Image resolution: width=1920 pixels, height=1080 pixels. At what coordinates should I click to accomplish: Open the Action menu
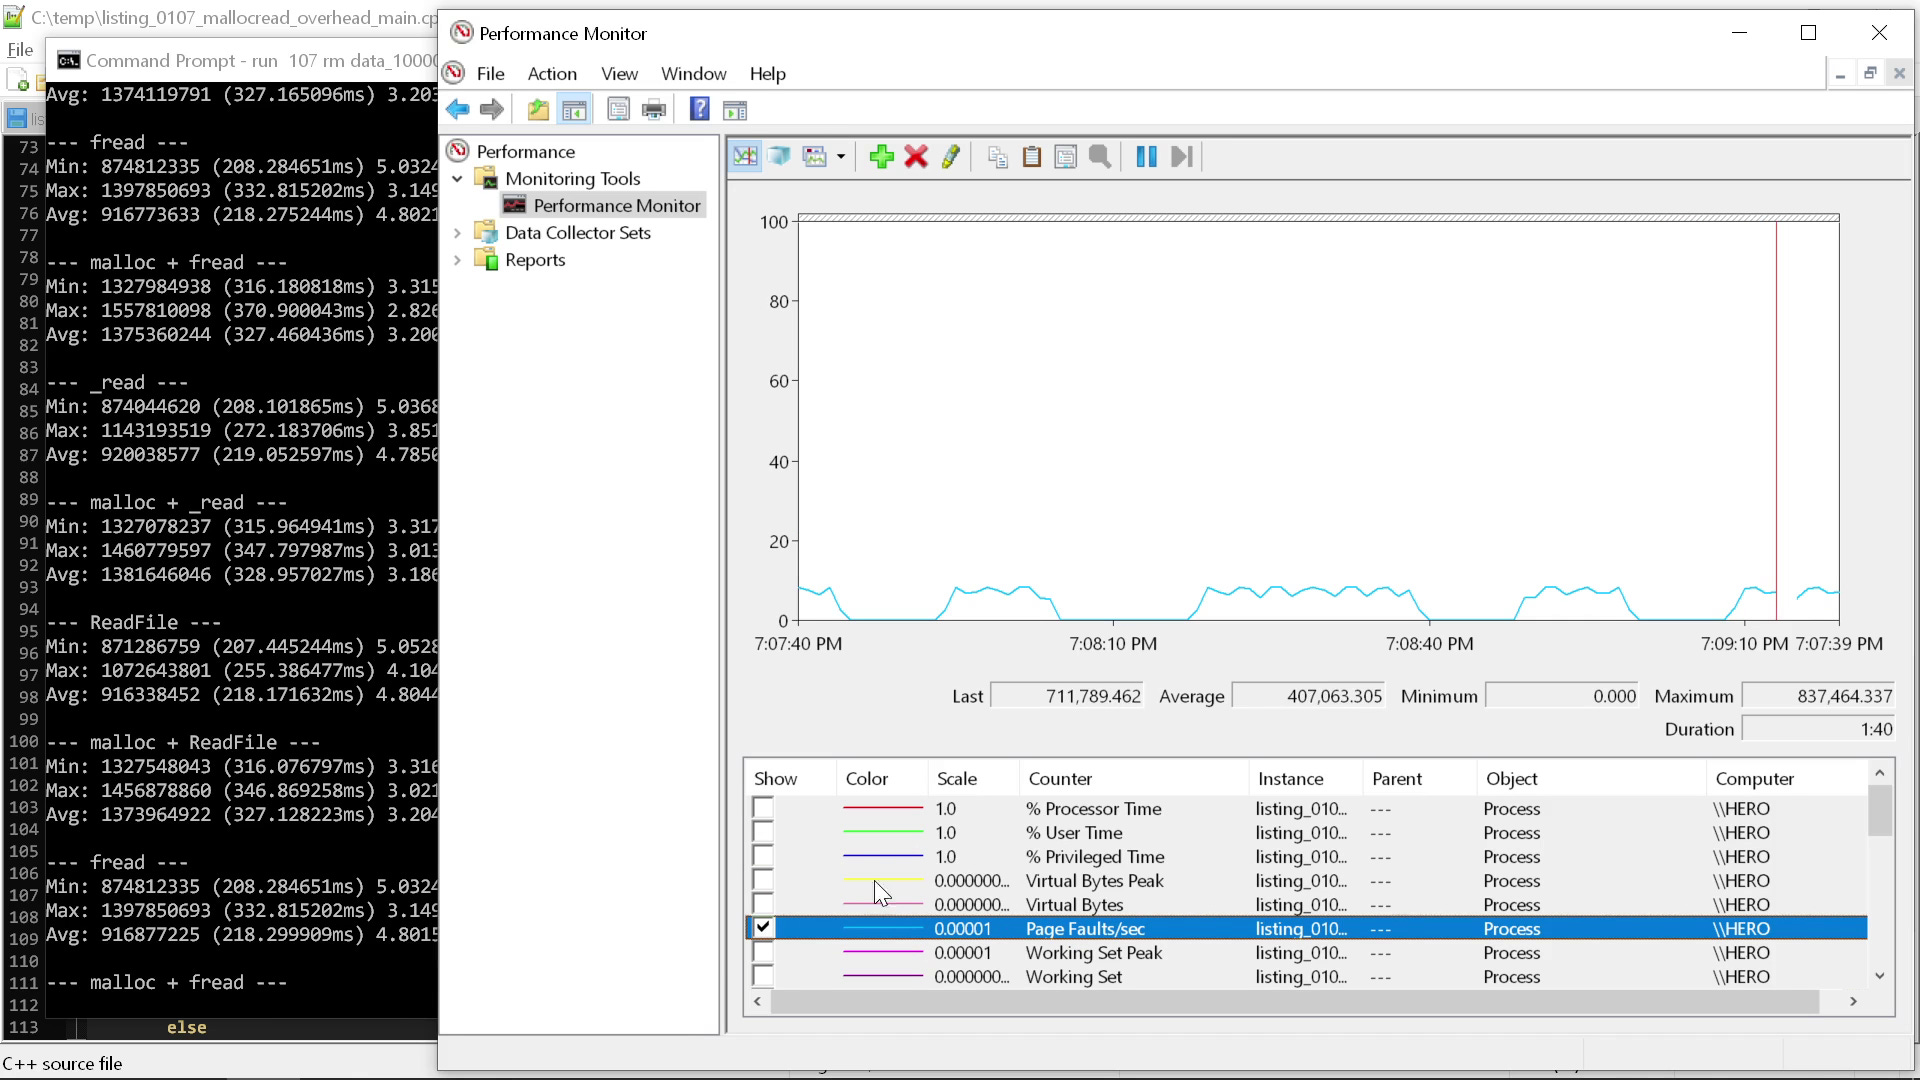552,73
